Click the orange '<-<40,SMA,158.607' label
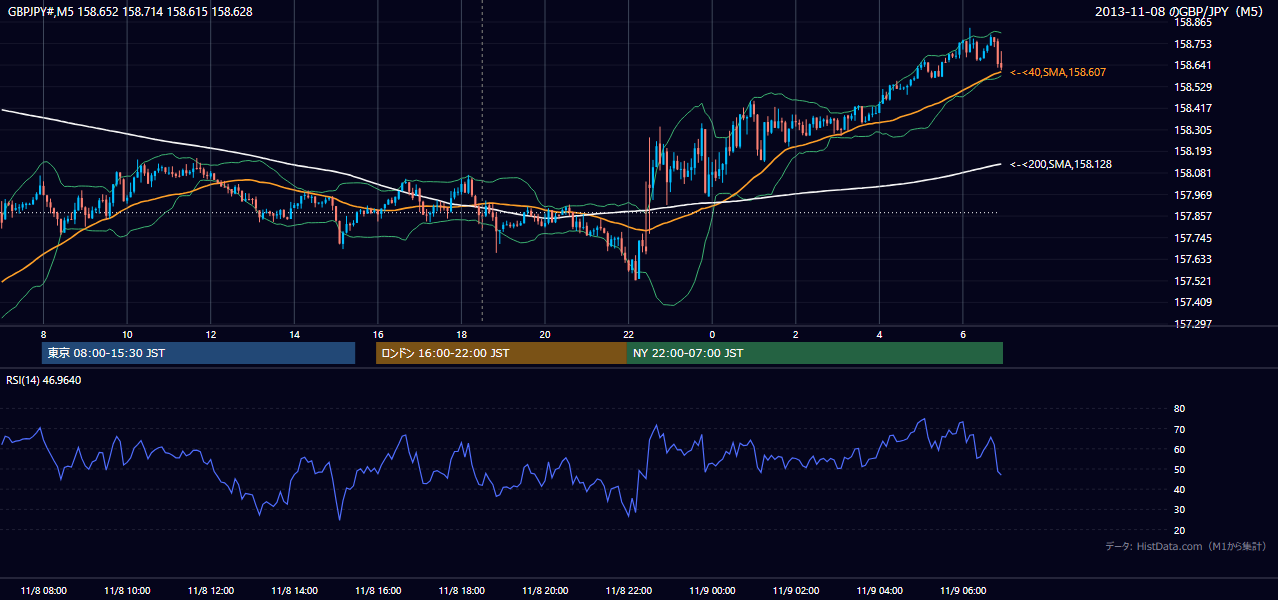 [x=1058, y=73]
